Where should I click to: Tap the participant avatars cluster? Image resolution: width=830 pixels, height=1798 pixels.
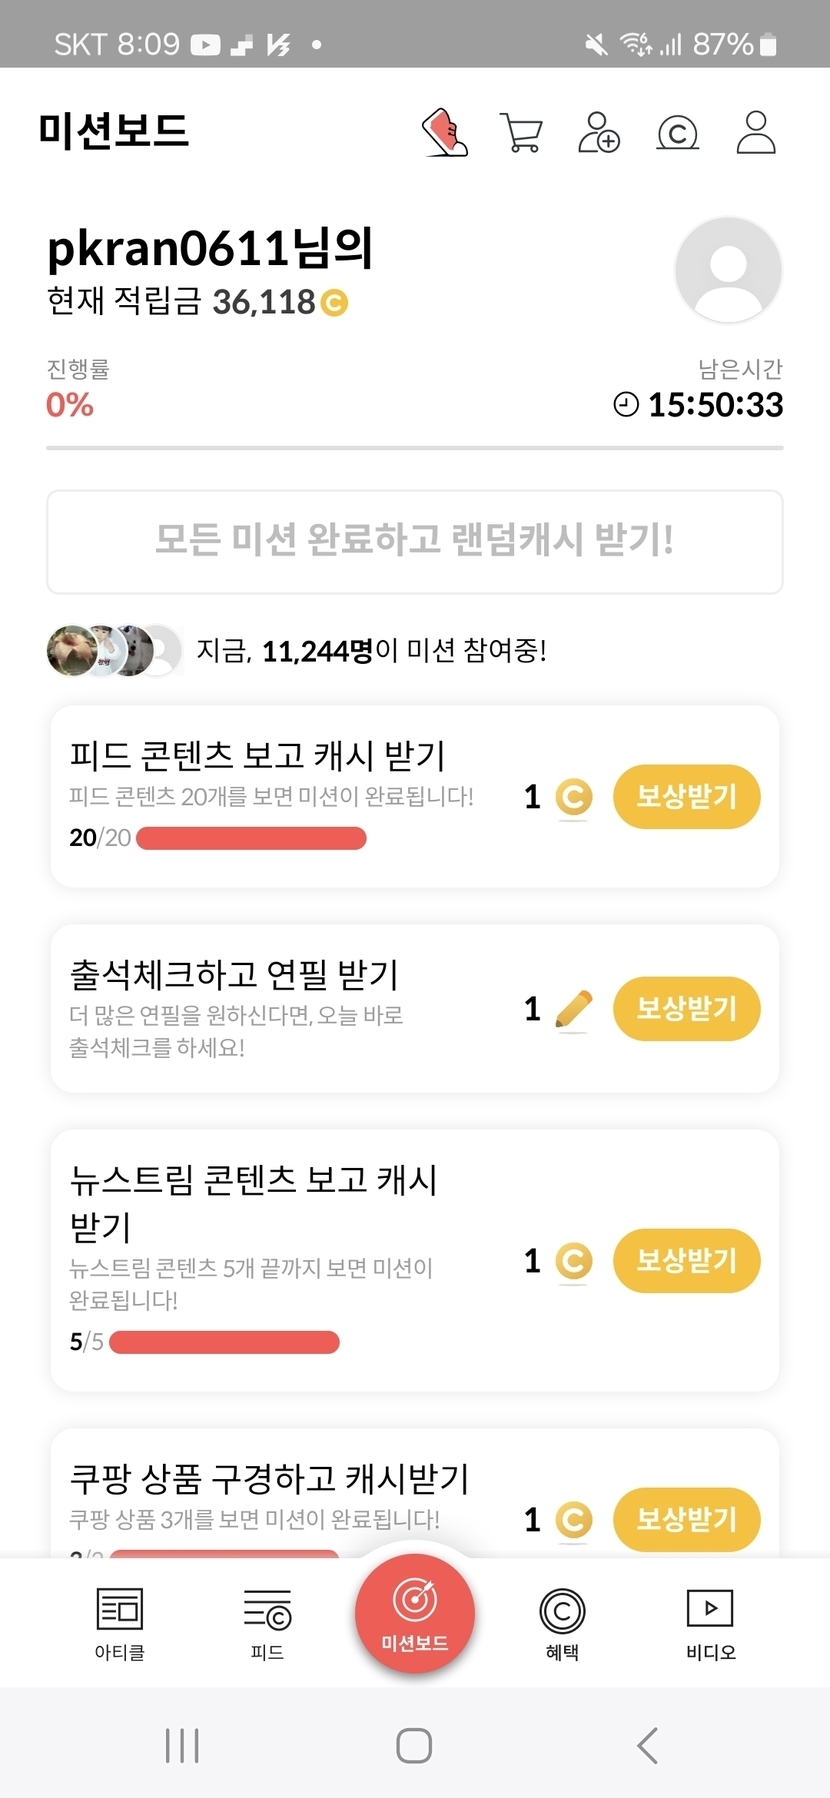114,651
